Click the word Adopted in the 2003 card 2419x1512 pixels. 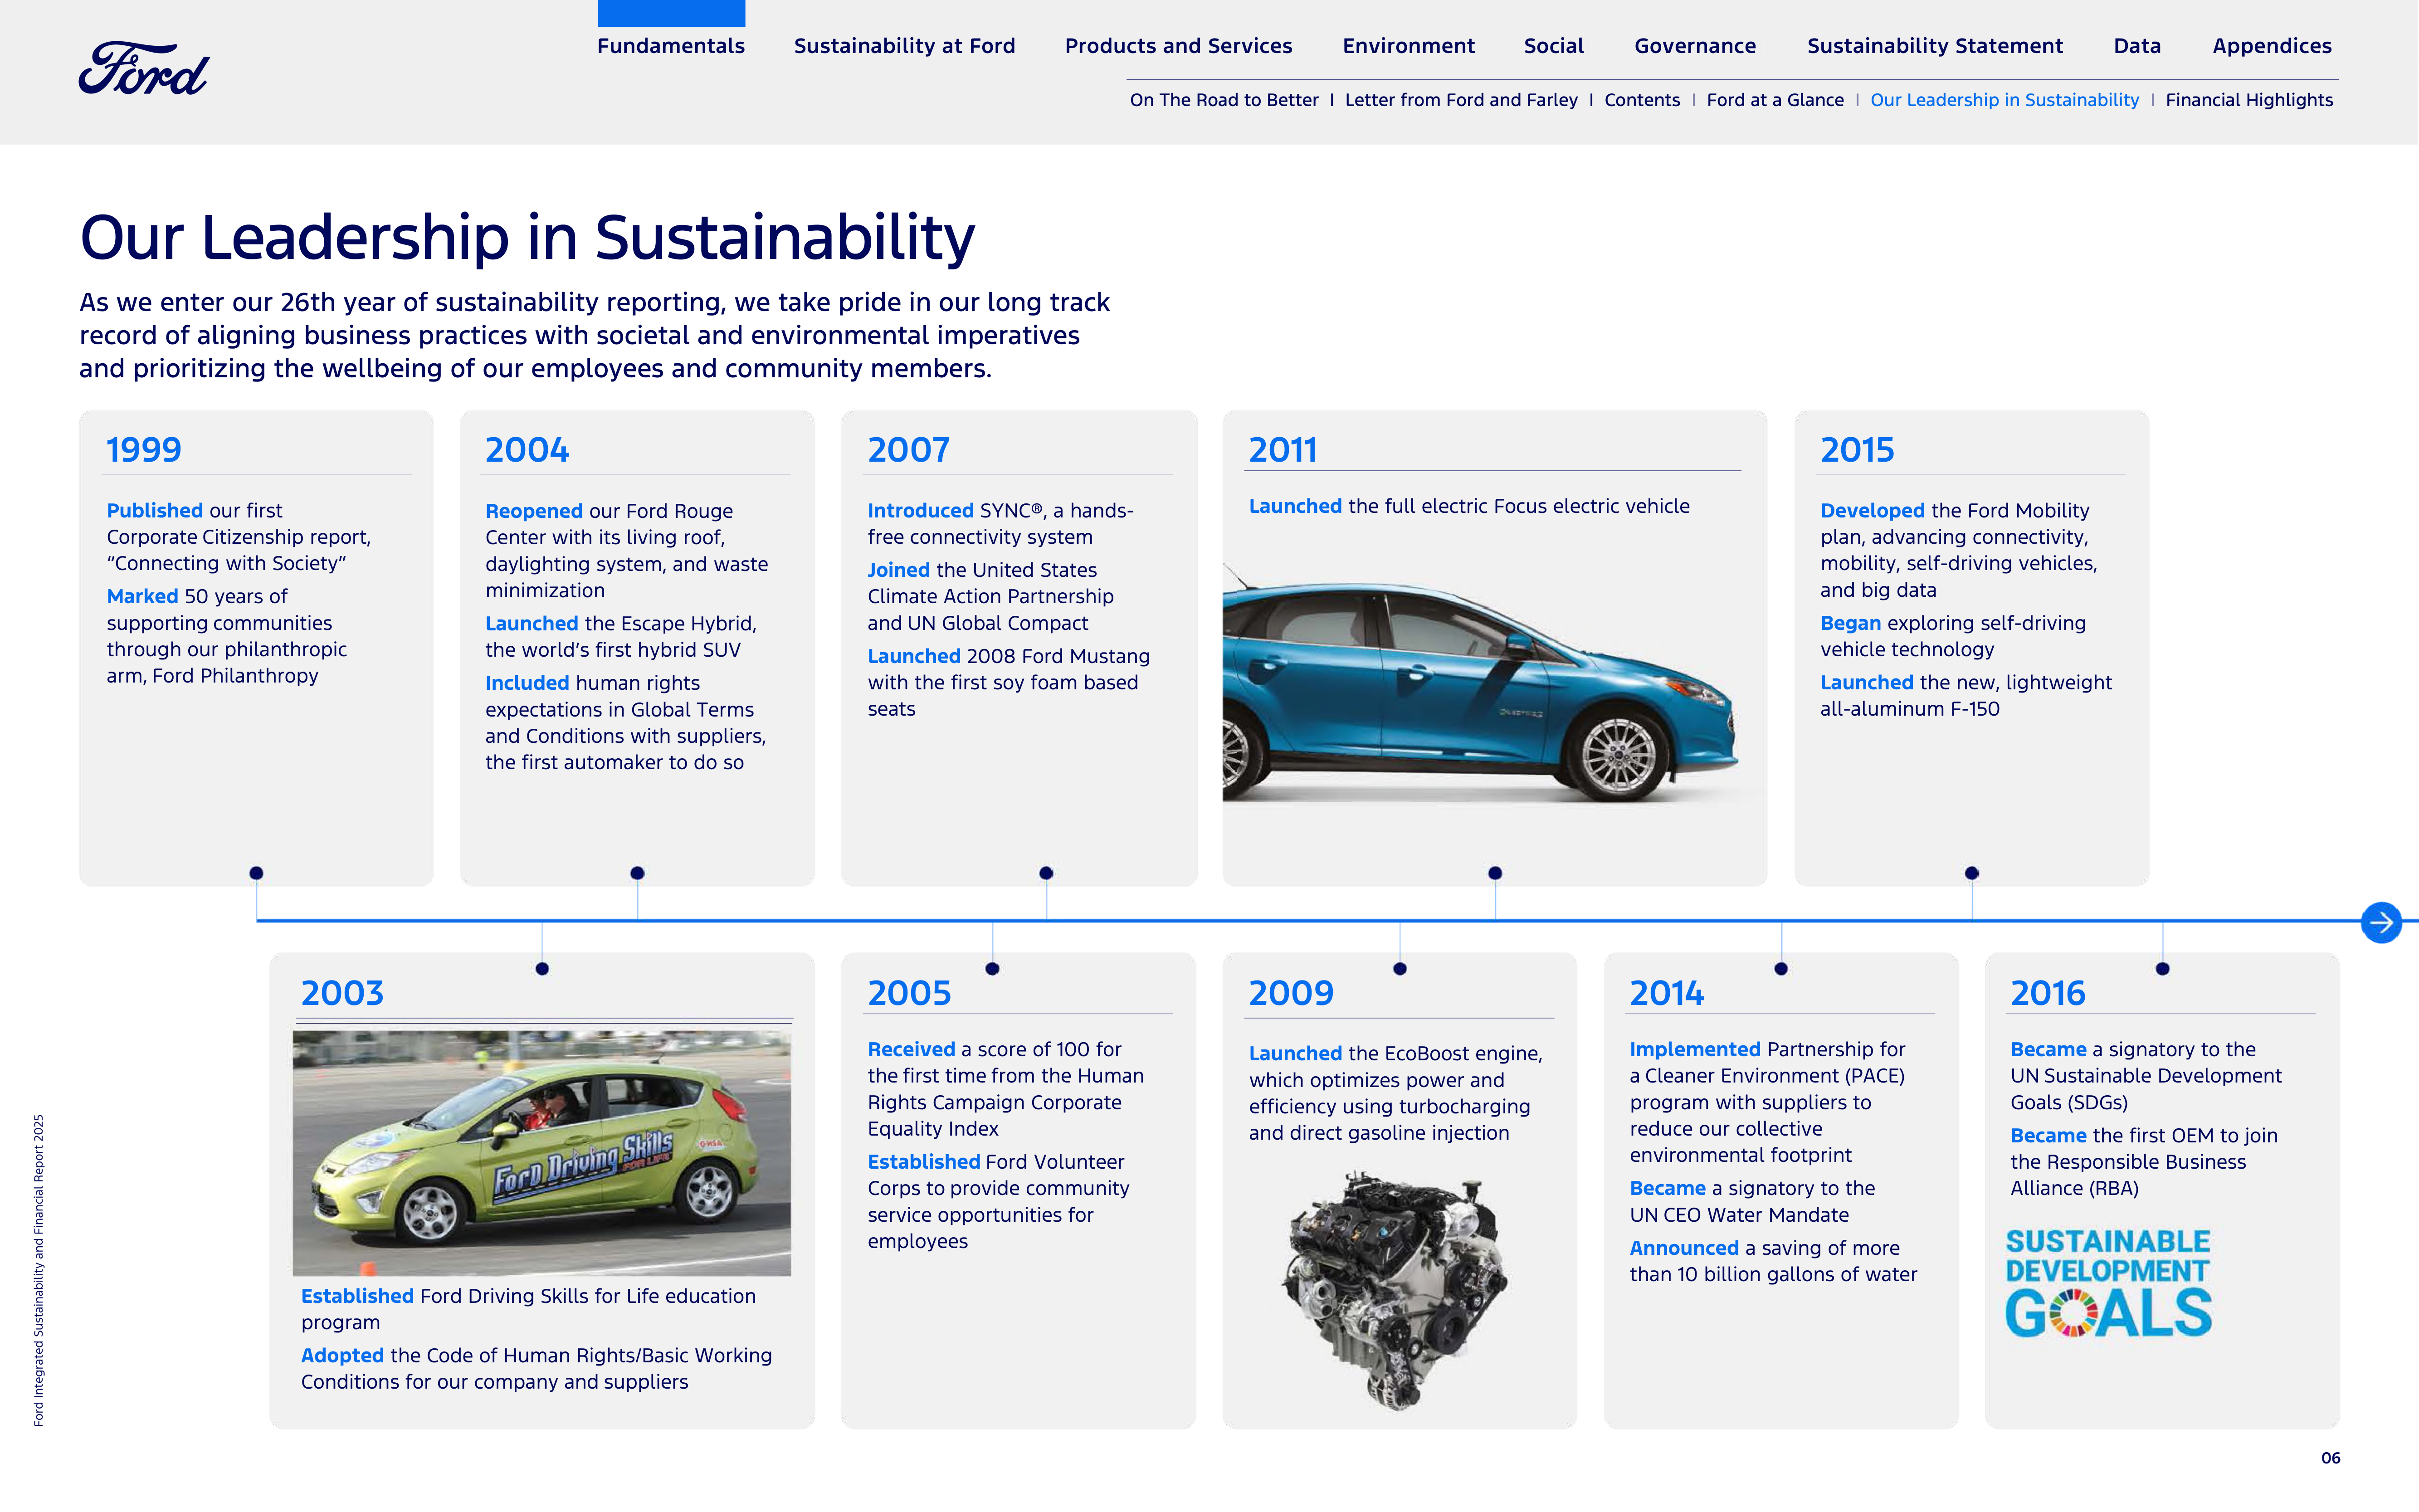tap(342, 1355)
